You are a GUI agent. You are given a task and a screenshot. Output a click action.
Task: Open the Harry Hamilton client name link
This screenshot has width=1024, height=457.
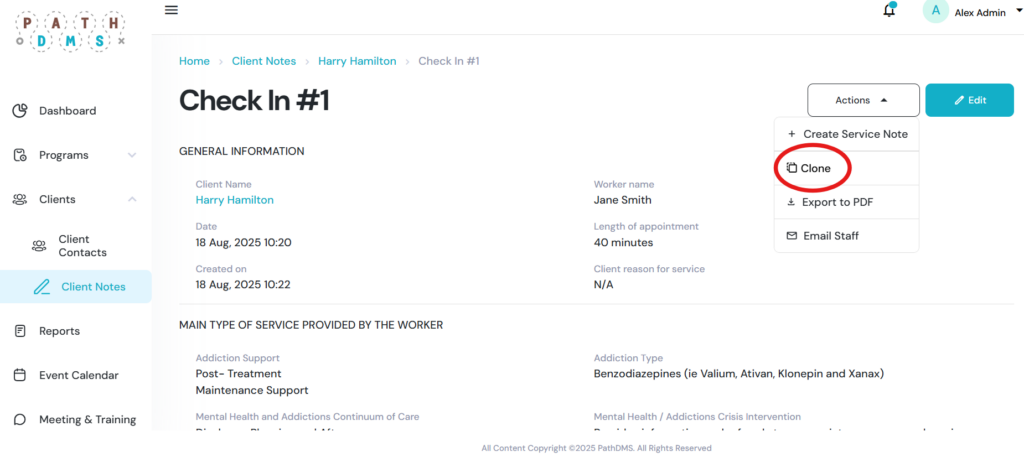click(234, 200)
